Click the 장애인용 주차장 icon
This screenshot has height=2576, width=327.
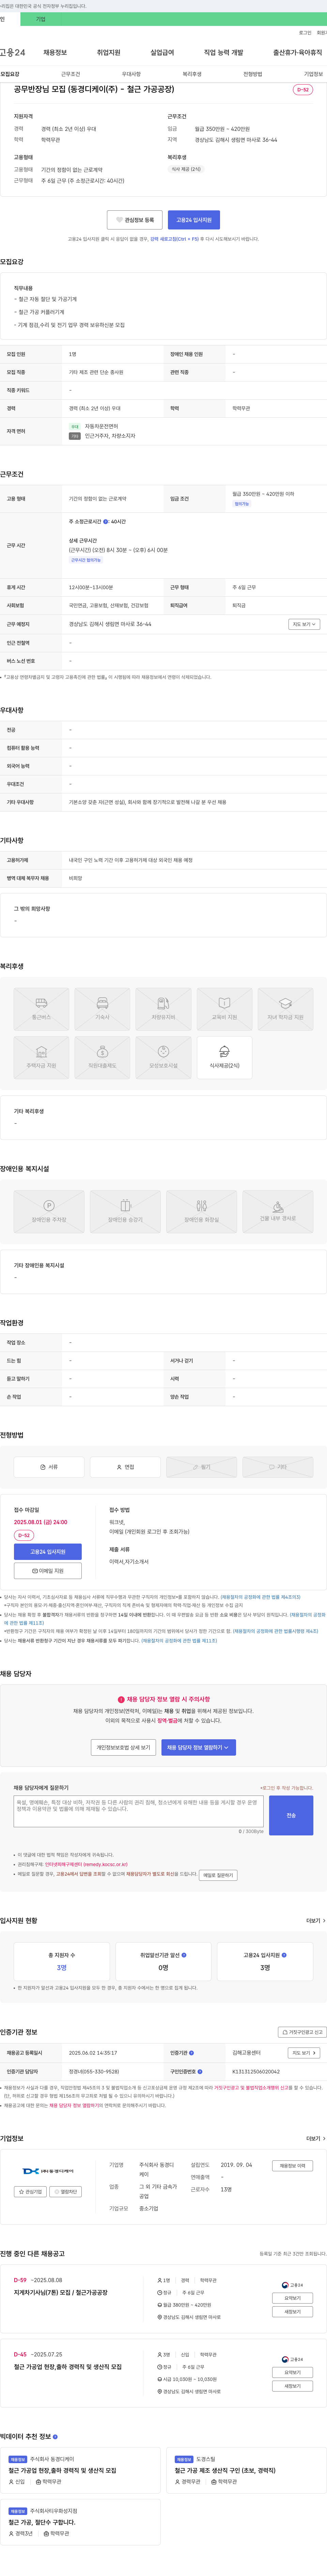[x=49, y=1211]
